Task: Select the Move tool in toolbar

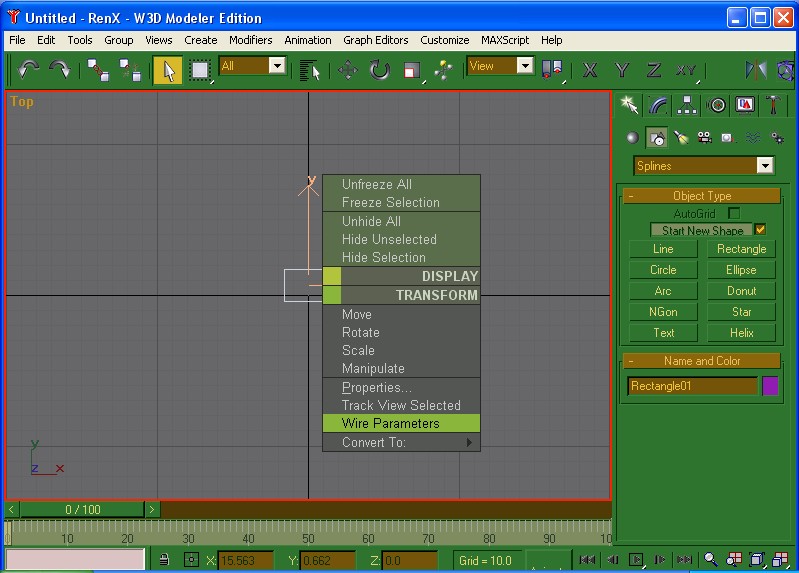Action: pyautogui.click(x=348, y=69)
